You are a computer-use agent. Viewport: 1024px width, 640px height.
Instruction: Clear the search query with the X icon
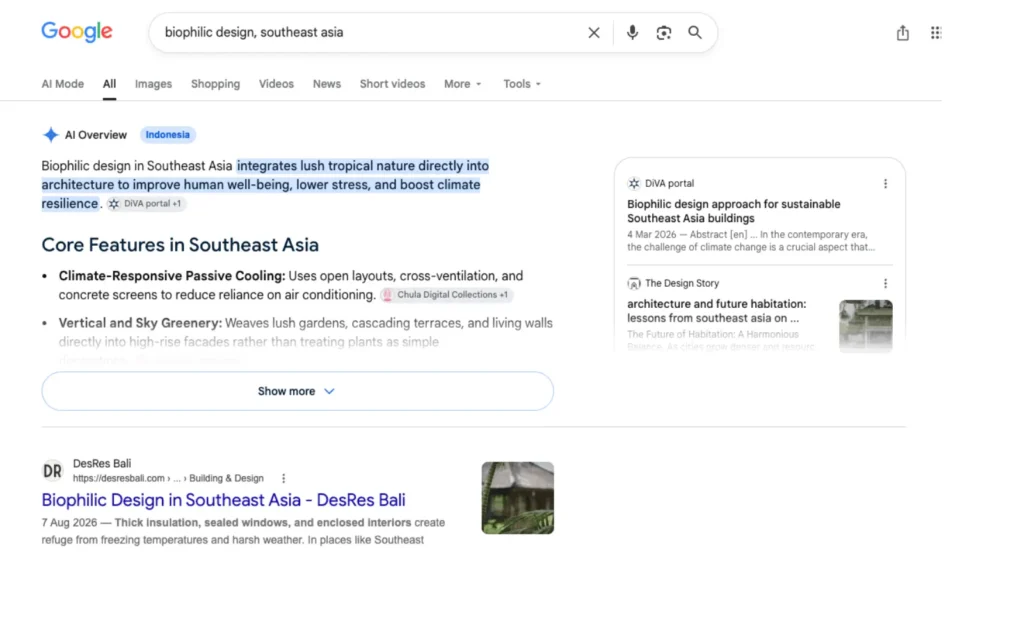pyautogui.click(x=593, y=33)
